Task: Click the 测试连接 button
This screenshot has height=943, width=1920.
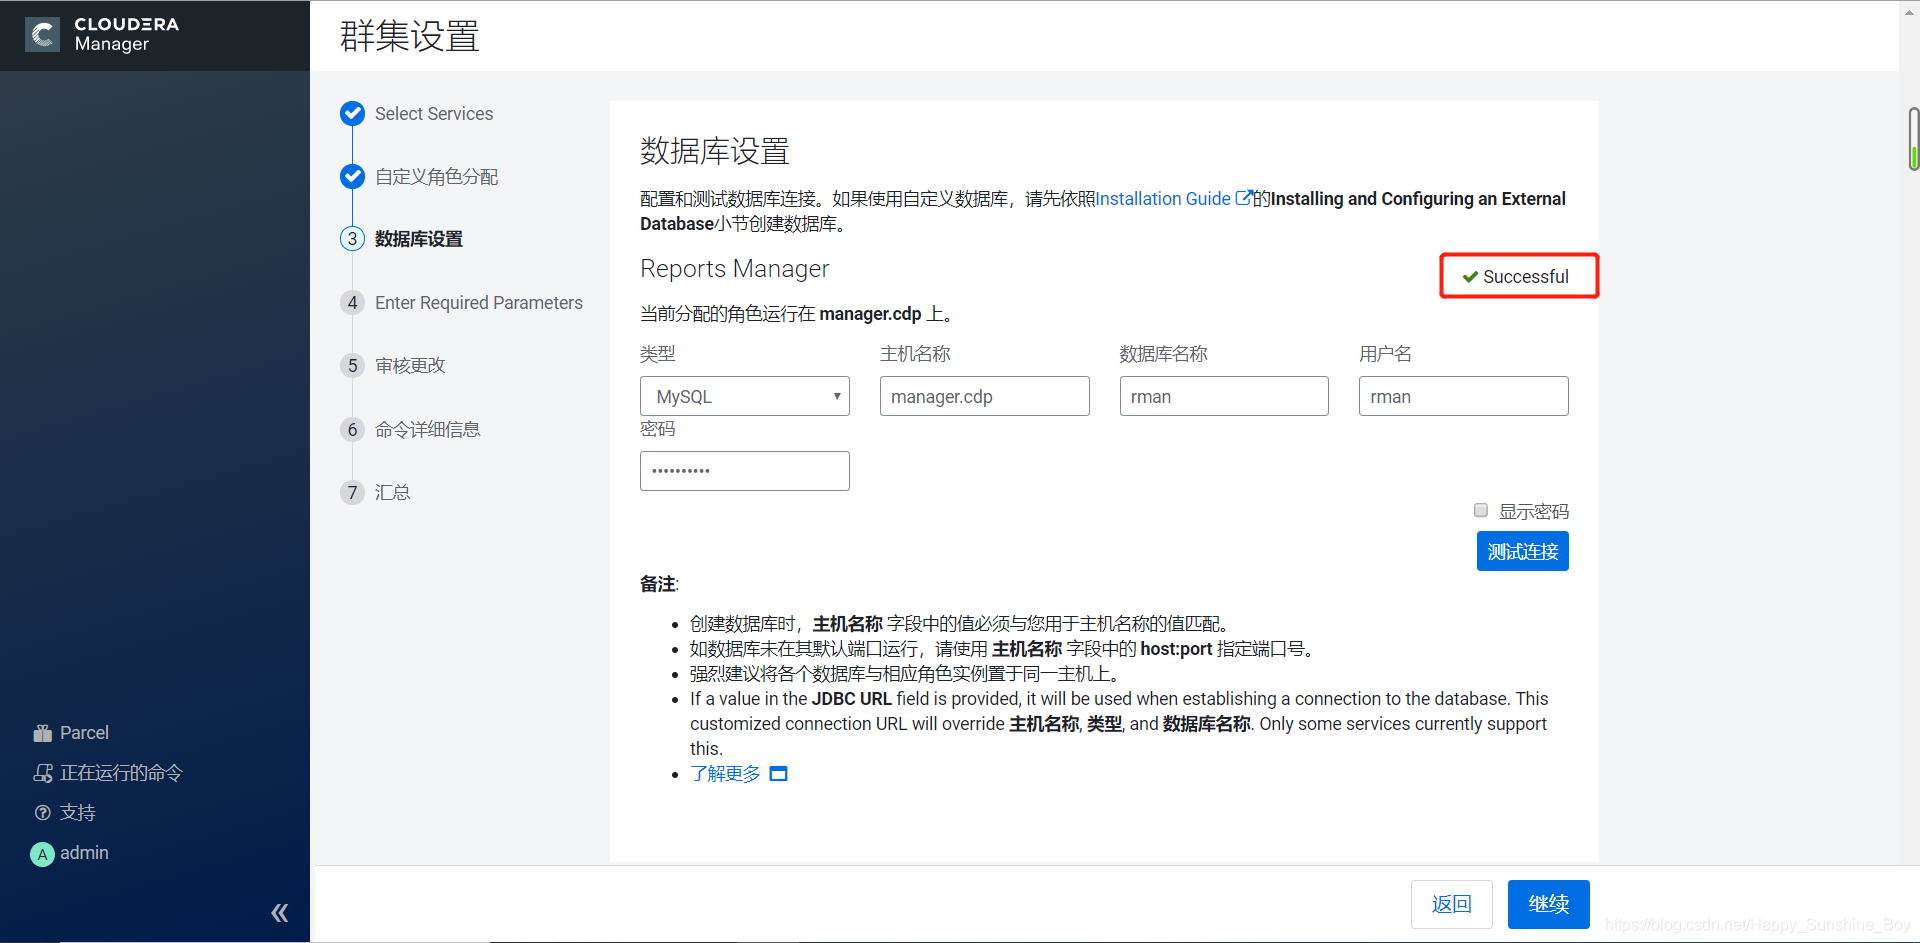Action: (1522, 551)
